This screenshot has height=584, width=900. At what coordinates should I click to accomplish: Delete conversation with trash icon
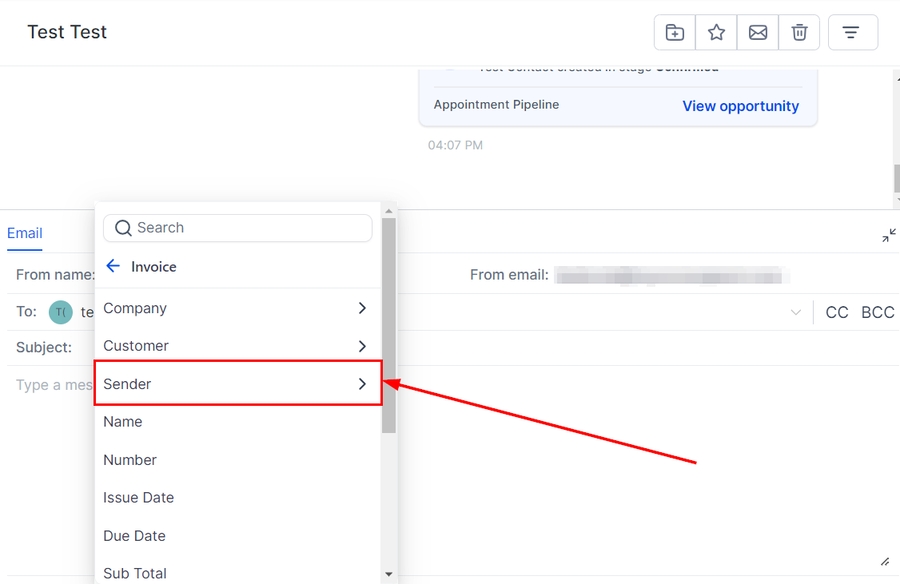[x=799, y=33]
